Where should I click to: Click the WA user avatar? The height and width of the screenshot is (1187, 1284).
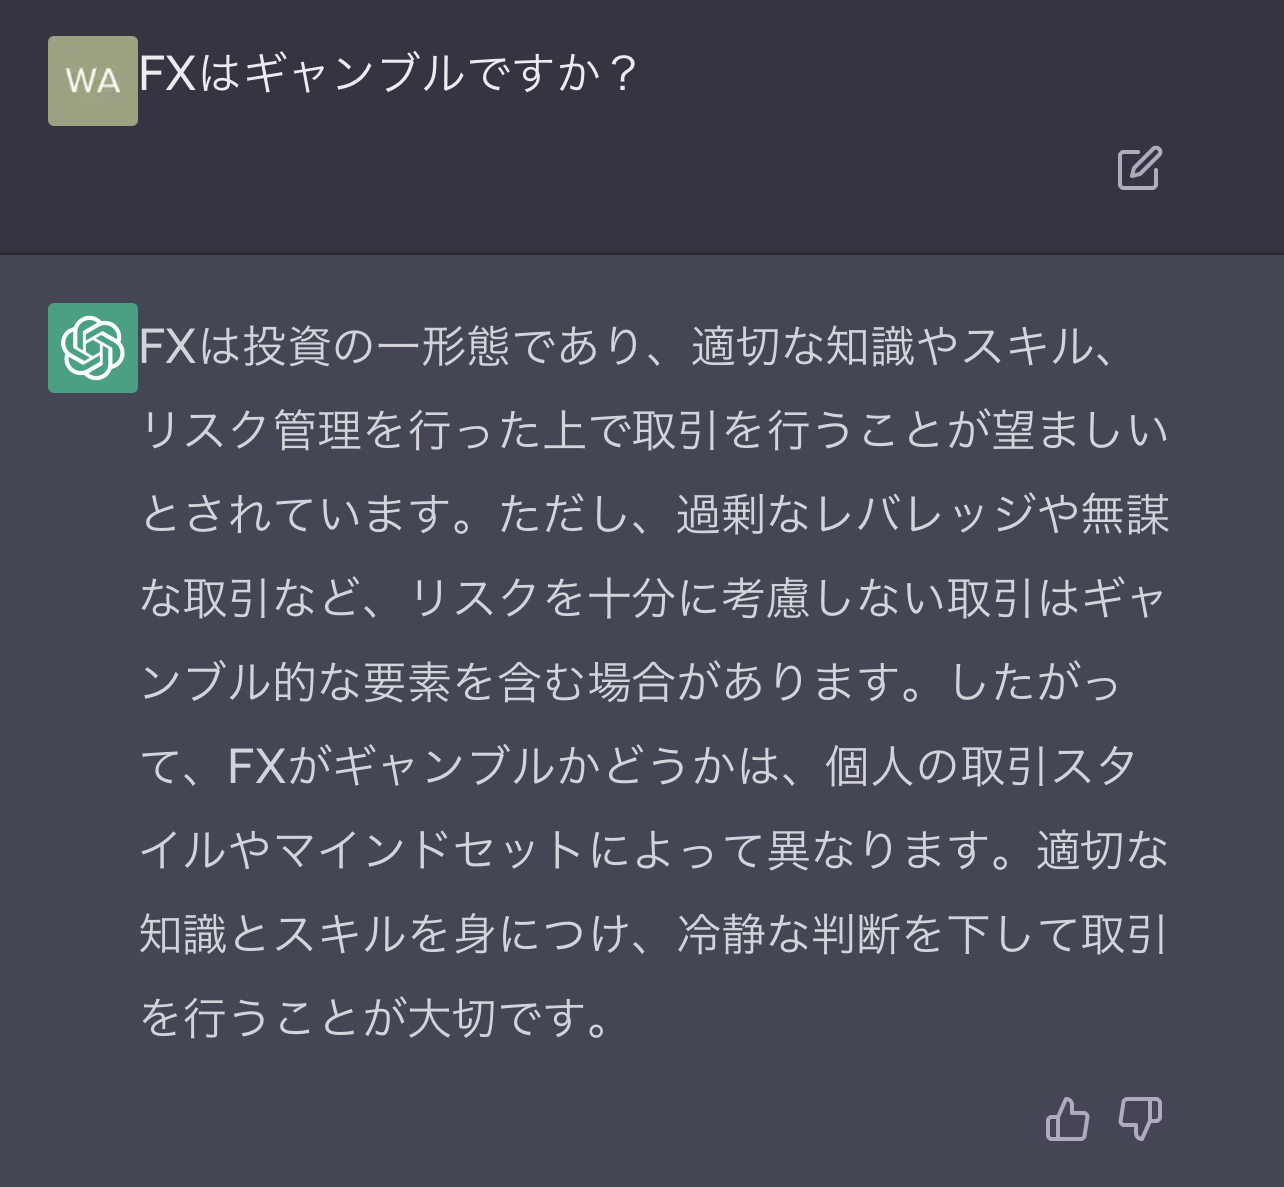click(93, 81)
